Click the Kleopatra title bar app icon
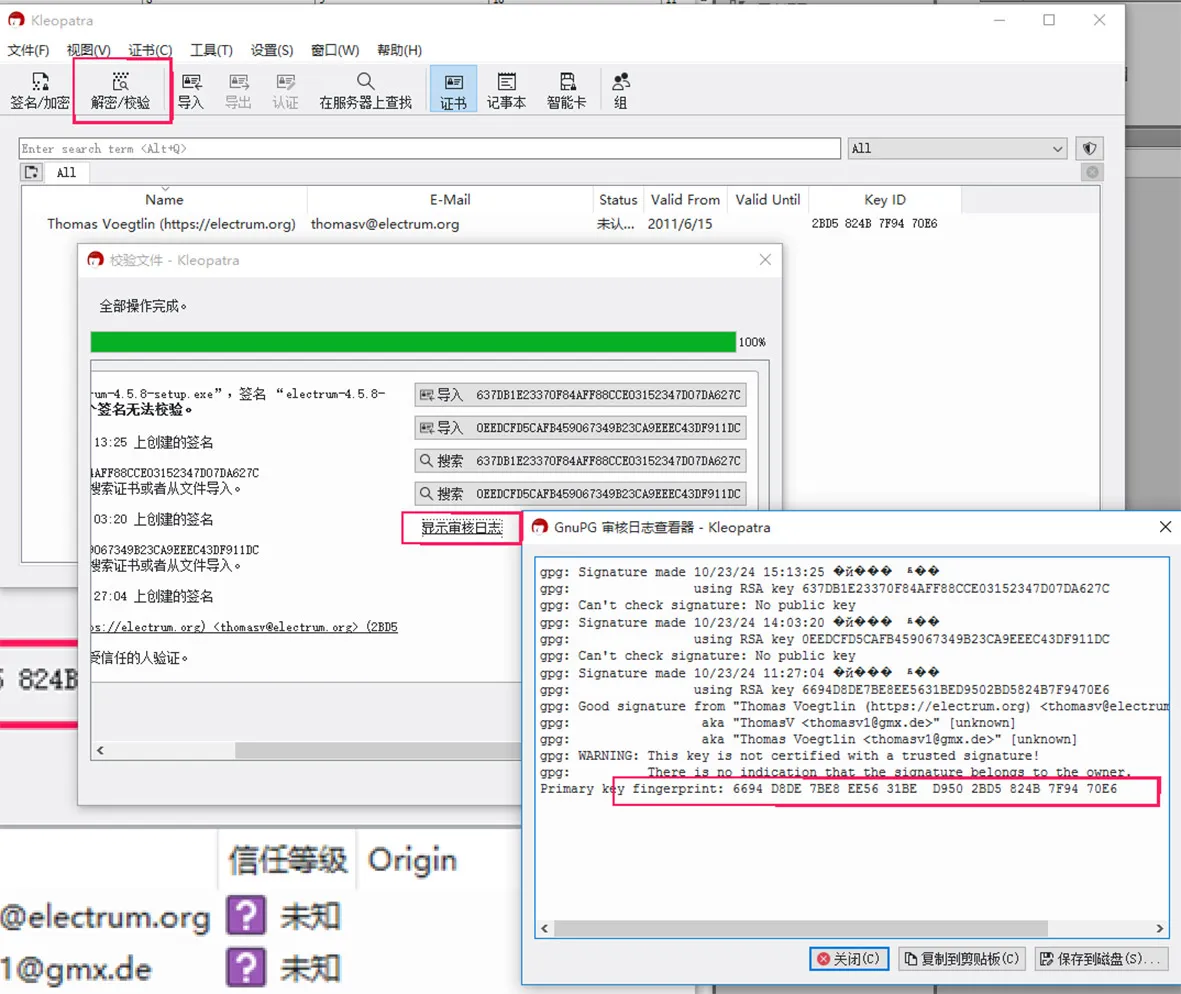 click(17, 20)
